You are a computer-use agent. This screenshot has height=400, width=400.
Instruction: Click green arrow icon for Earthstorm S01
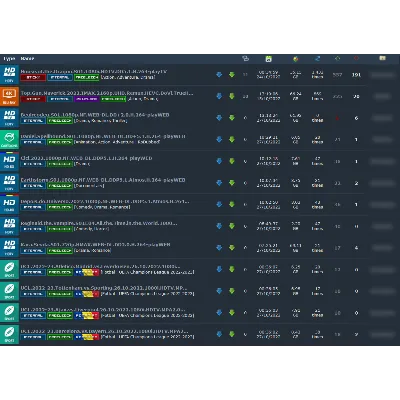pyautogui.click(x=232, y=183)
